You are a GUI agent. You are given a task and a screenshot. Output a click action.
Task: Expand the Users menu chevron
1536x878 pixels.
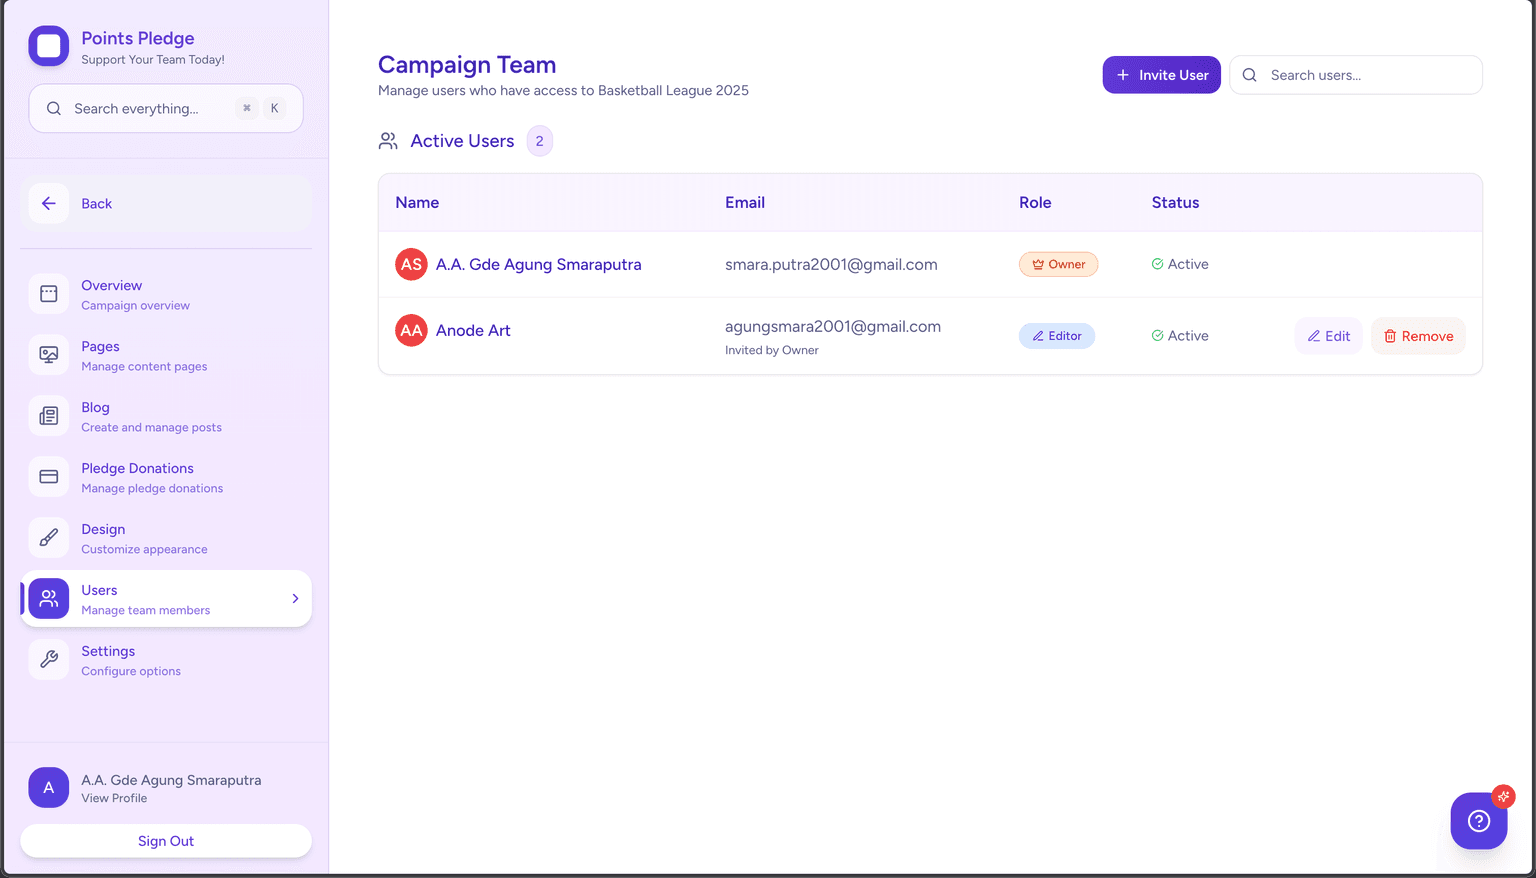coord(295,599)
